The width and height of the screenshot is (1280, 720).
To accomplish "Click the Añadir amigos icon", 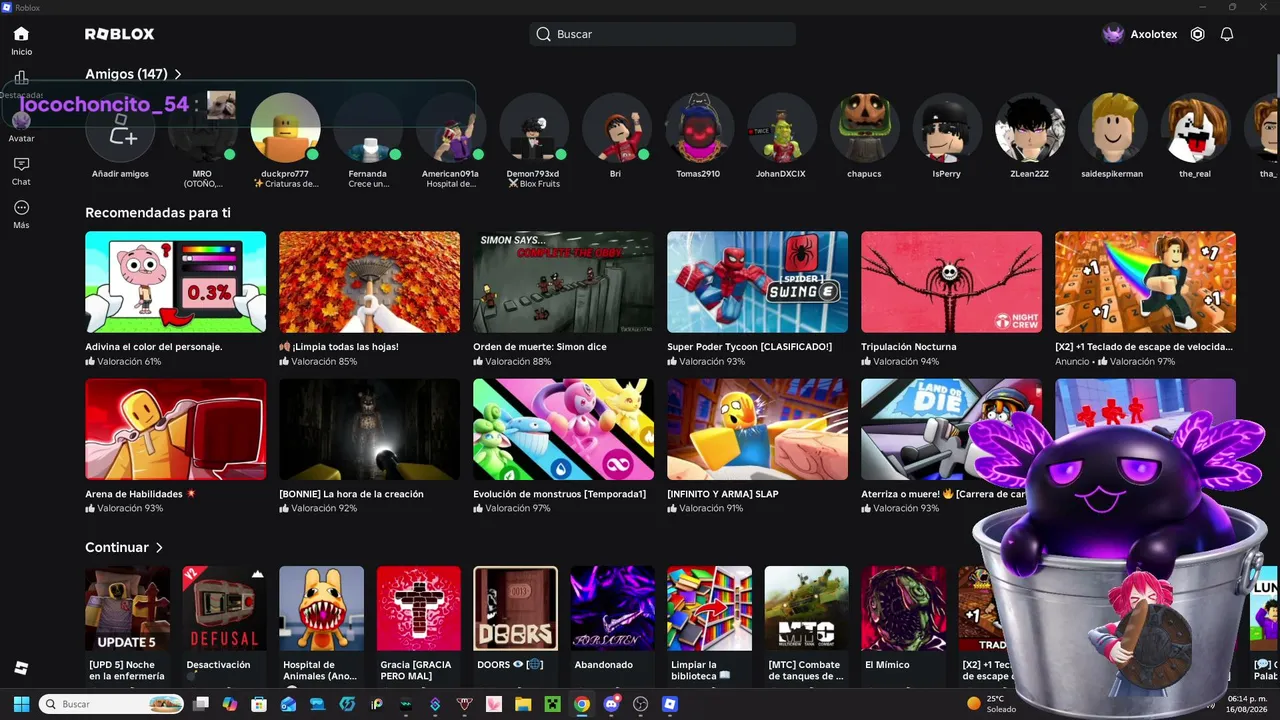I will coord(120,127).
